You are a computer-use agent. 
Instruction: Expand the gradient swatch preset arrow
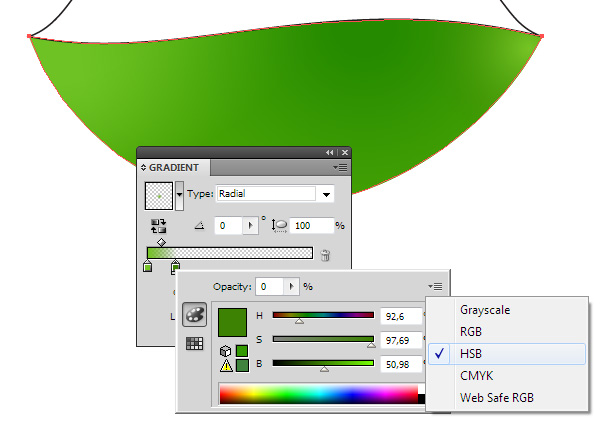point(179,194)
